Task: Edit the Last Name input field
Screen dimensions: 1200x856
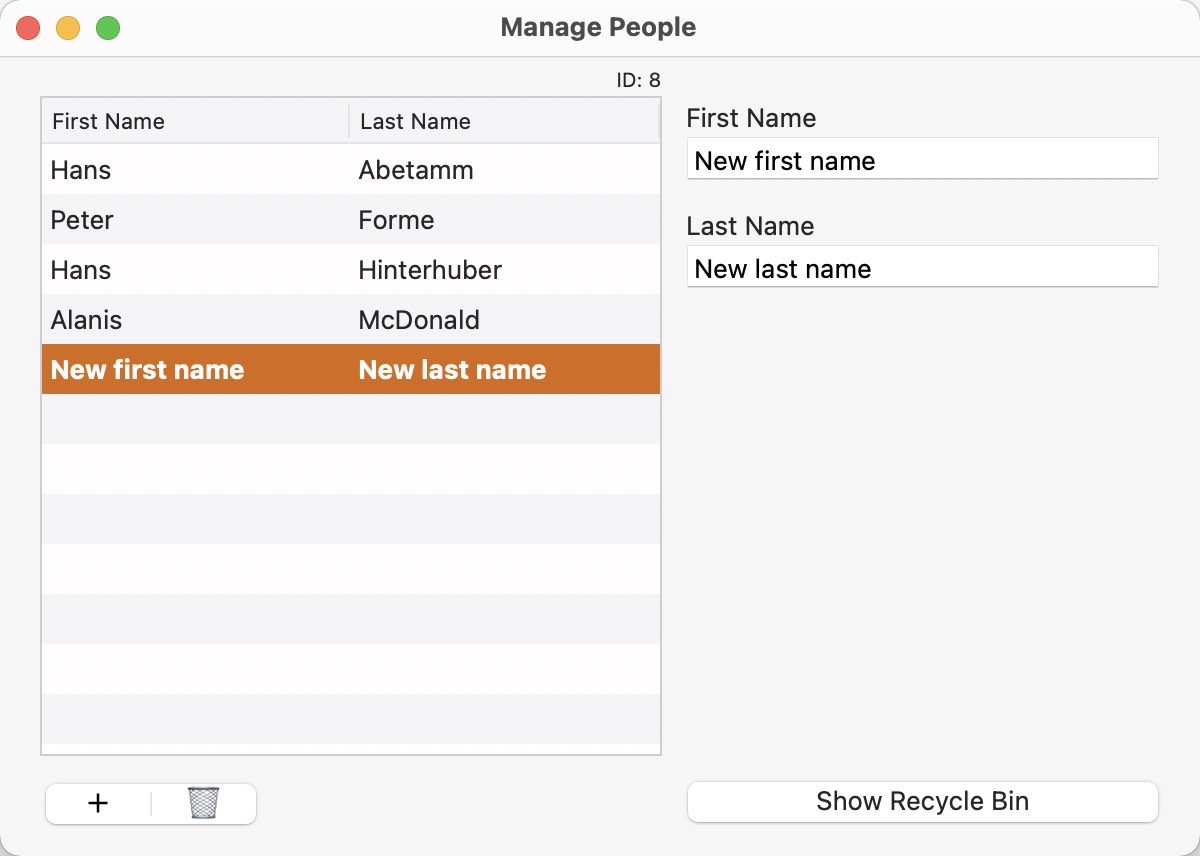Action: (922, 268)
